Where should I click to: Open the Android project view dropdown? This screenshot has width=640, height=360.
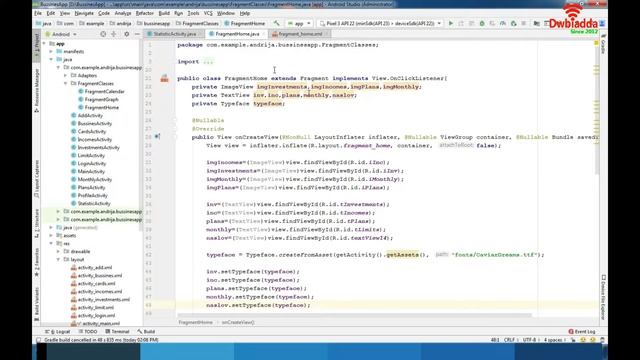click(61, 34)
